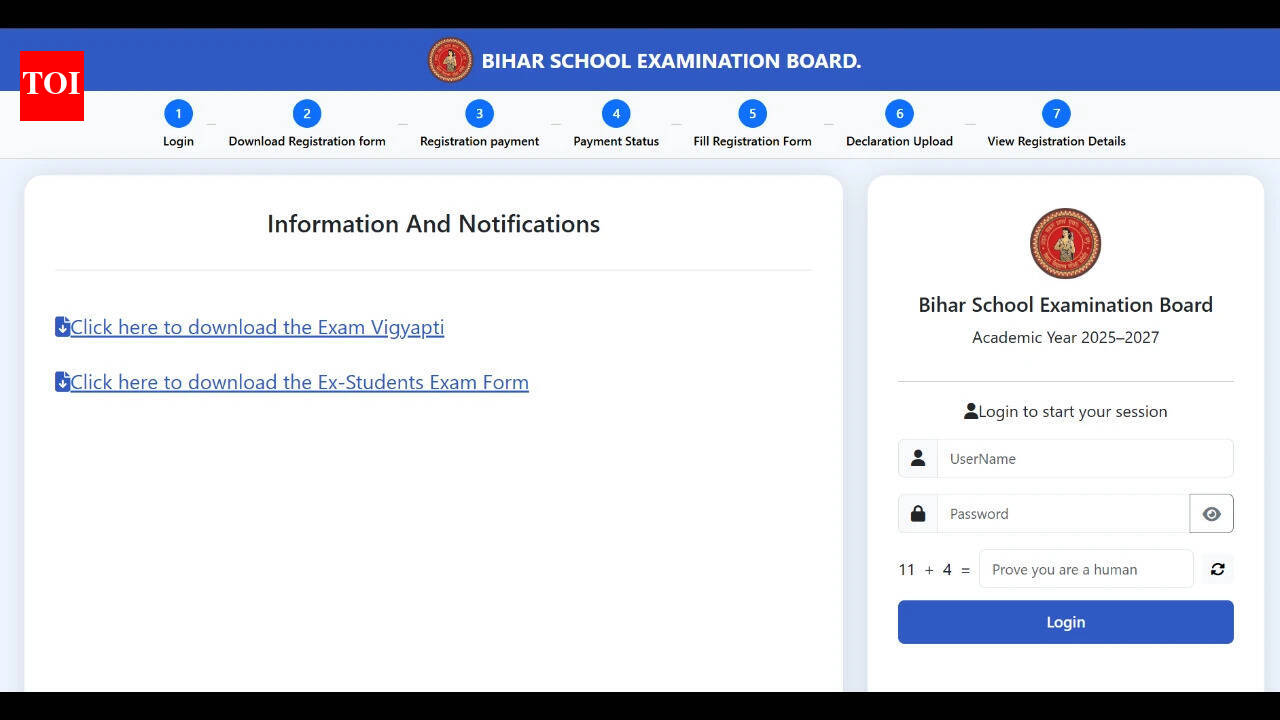Click the Information And Notifications heading
The width and height of the screenshot is (1280, 720).
tap(433, 224)
